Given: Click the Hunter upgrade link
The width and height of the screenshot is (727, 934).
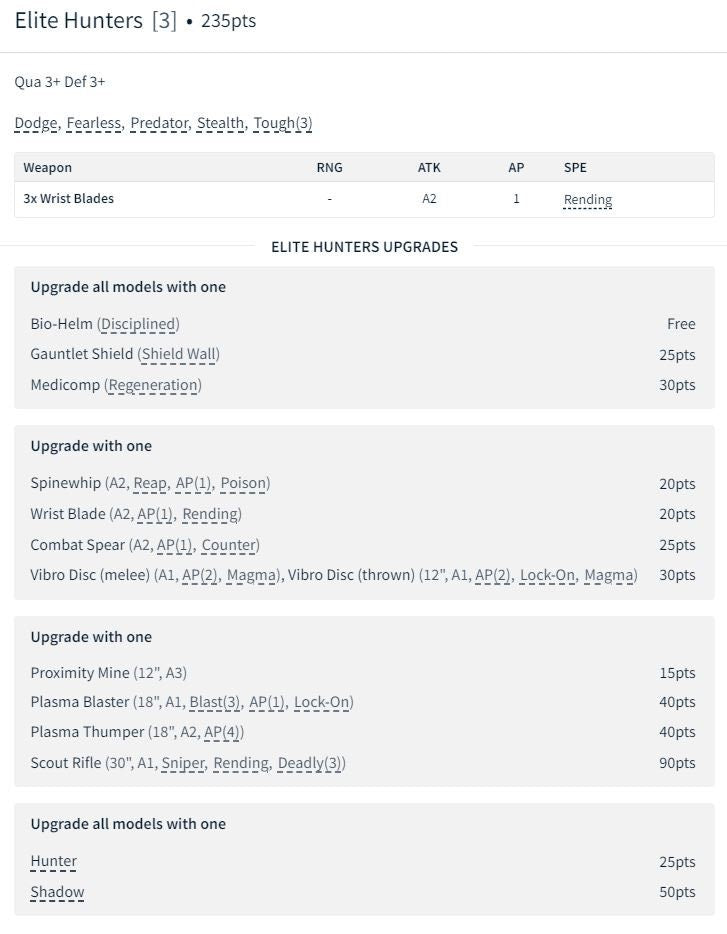Looking at the screenshot, I should pyautogui.click(x=53, y=861).
